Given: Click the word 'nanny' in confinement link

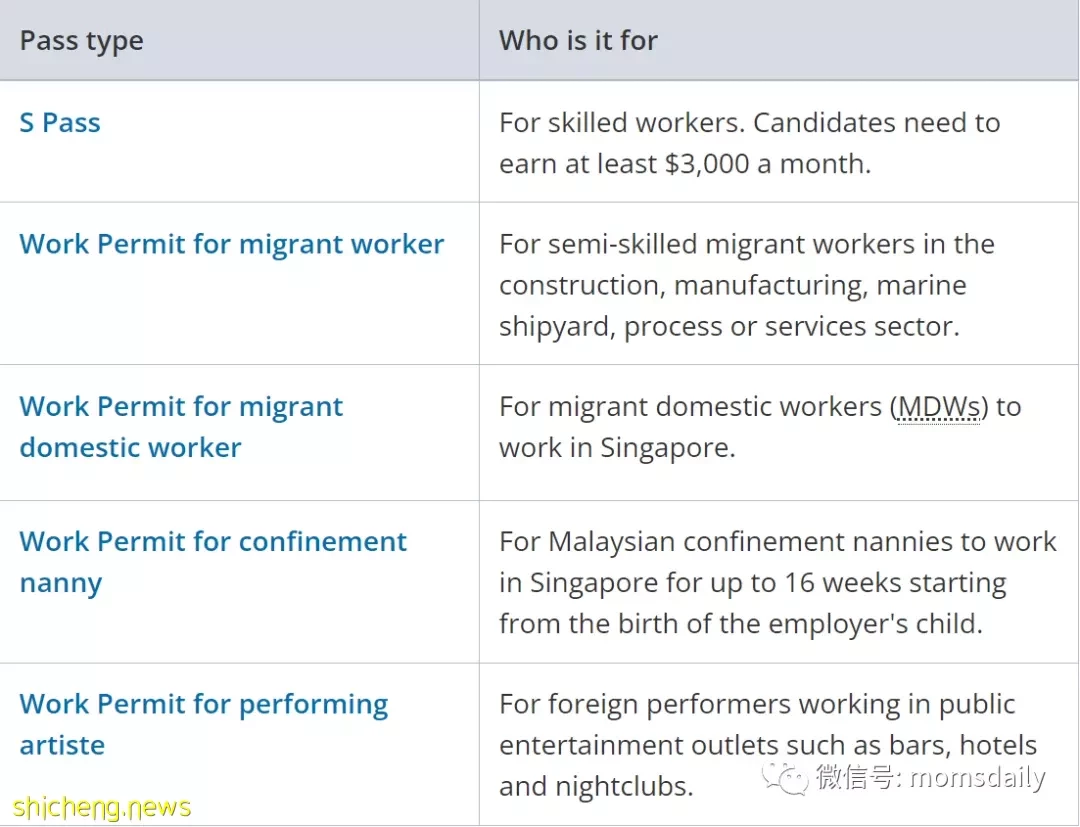Looking at the screenshot, I should pyautogui.click(x=61, y=584).
